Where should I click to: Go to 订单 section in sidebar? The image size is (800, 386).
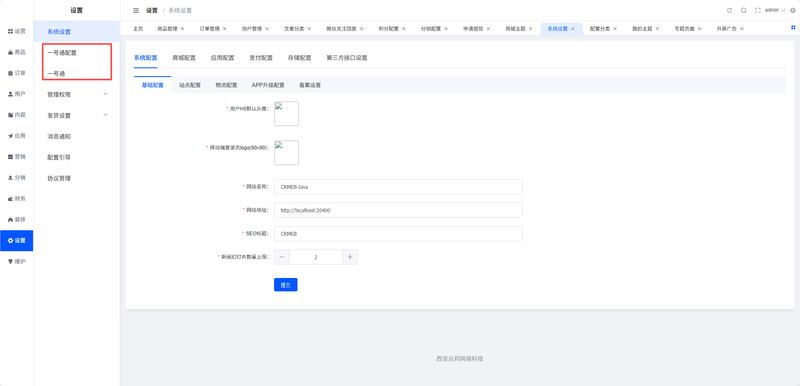(17, 73)
